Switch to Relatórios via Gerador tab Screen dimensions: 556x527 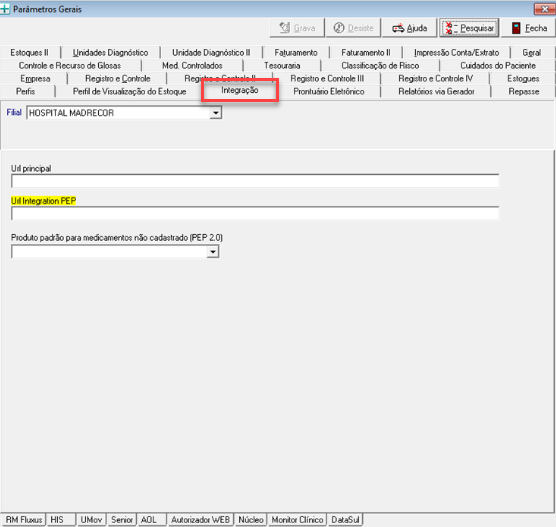(x=436, y=91)
